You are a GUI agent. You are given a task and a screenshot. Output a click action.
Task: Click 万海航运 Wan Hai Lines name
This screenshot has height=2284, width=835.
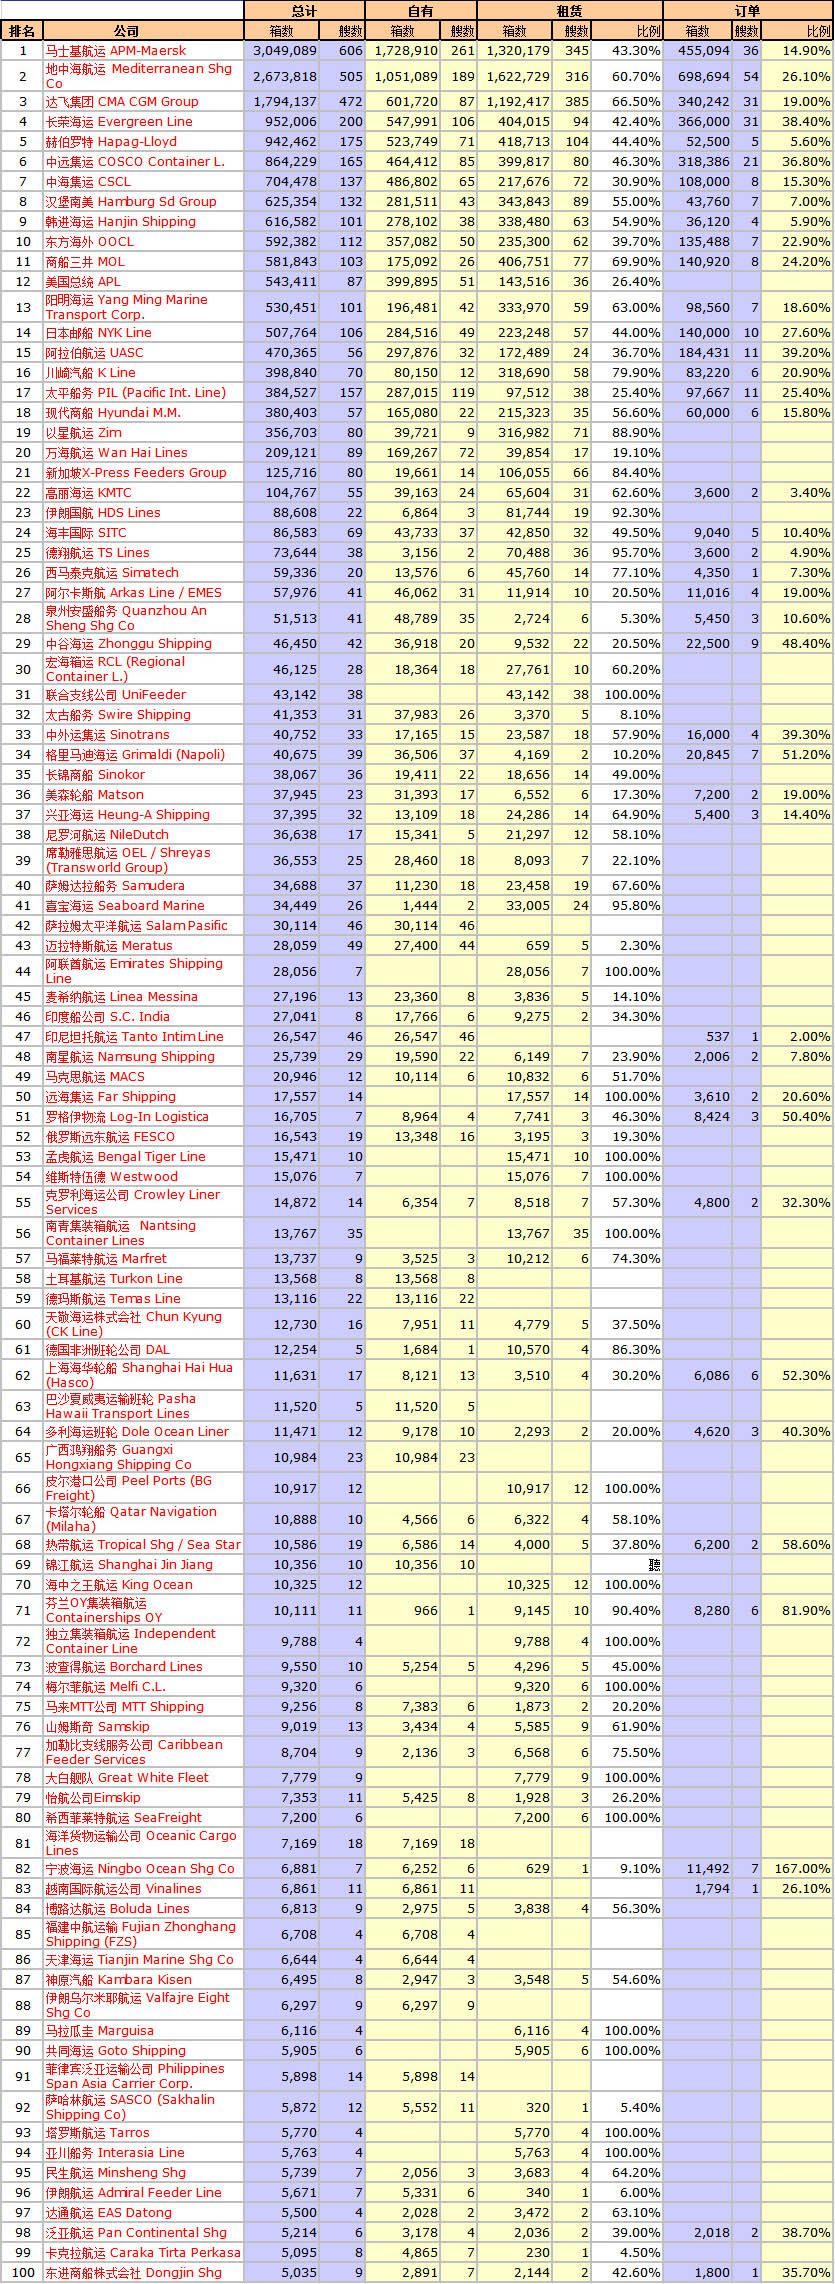click(x=117, y=452)
